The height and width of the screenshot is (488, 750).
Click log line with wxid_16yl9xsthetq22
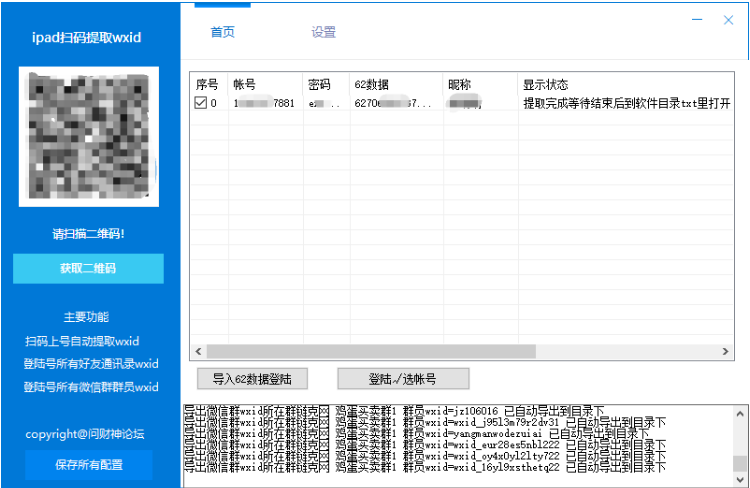pyautogui.click(x=425, y=467)
